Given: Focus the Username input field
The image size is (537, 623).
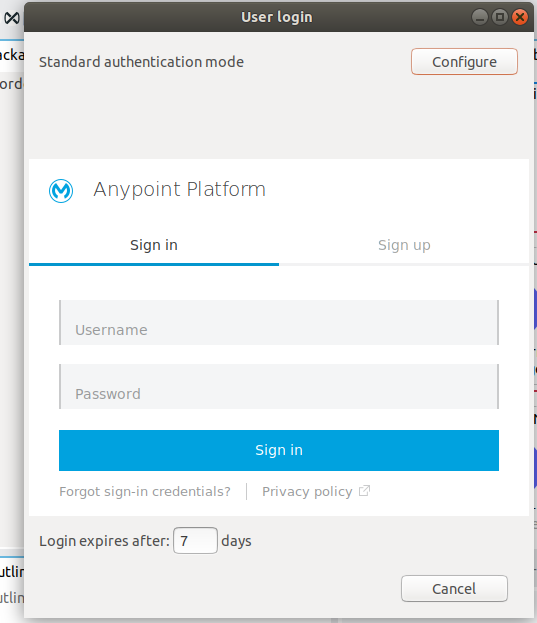Looking at the screenshot, I should pyautogui.click(x=279, y=323).
